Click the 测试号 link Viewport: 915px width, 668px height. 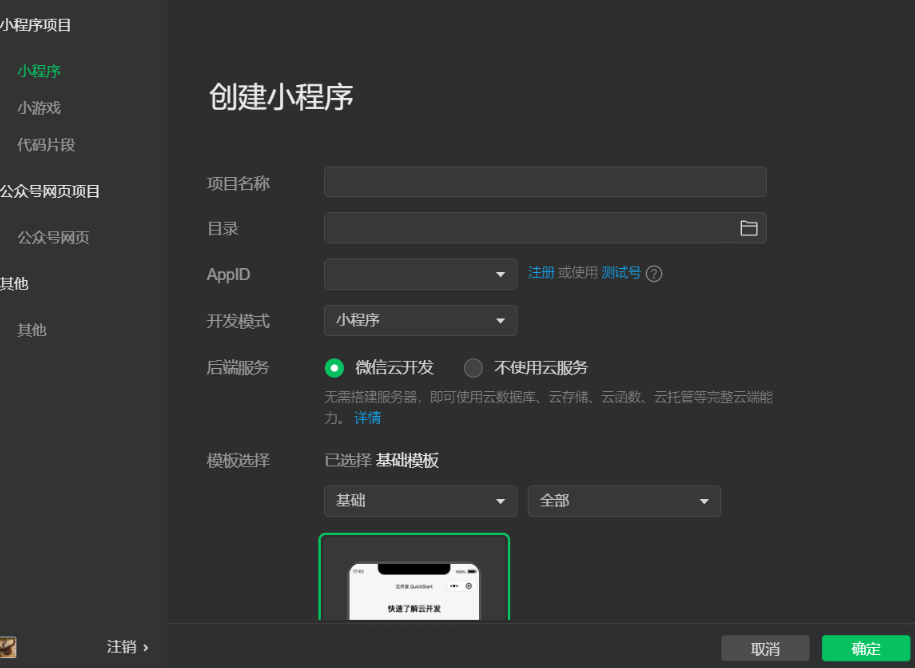tap(621, 273)
